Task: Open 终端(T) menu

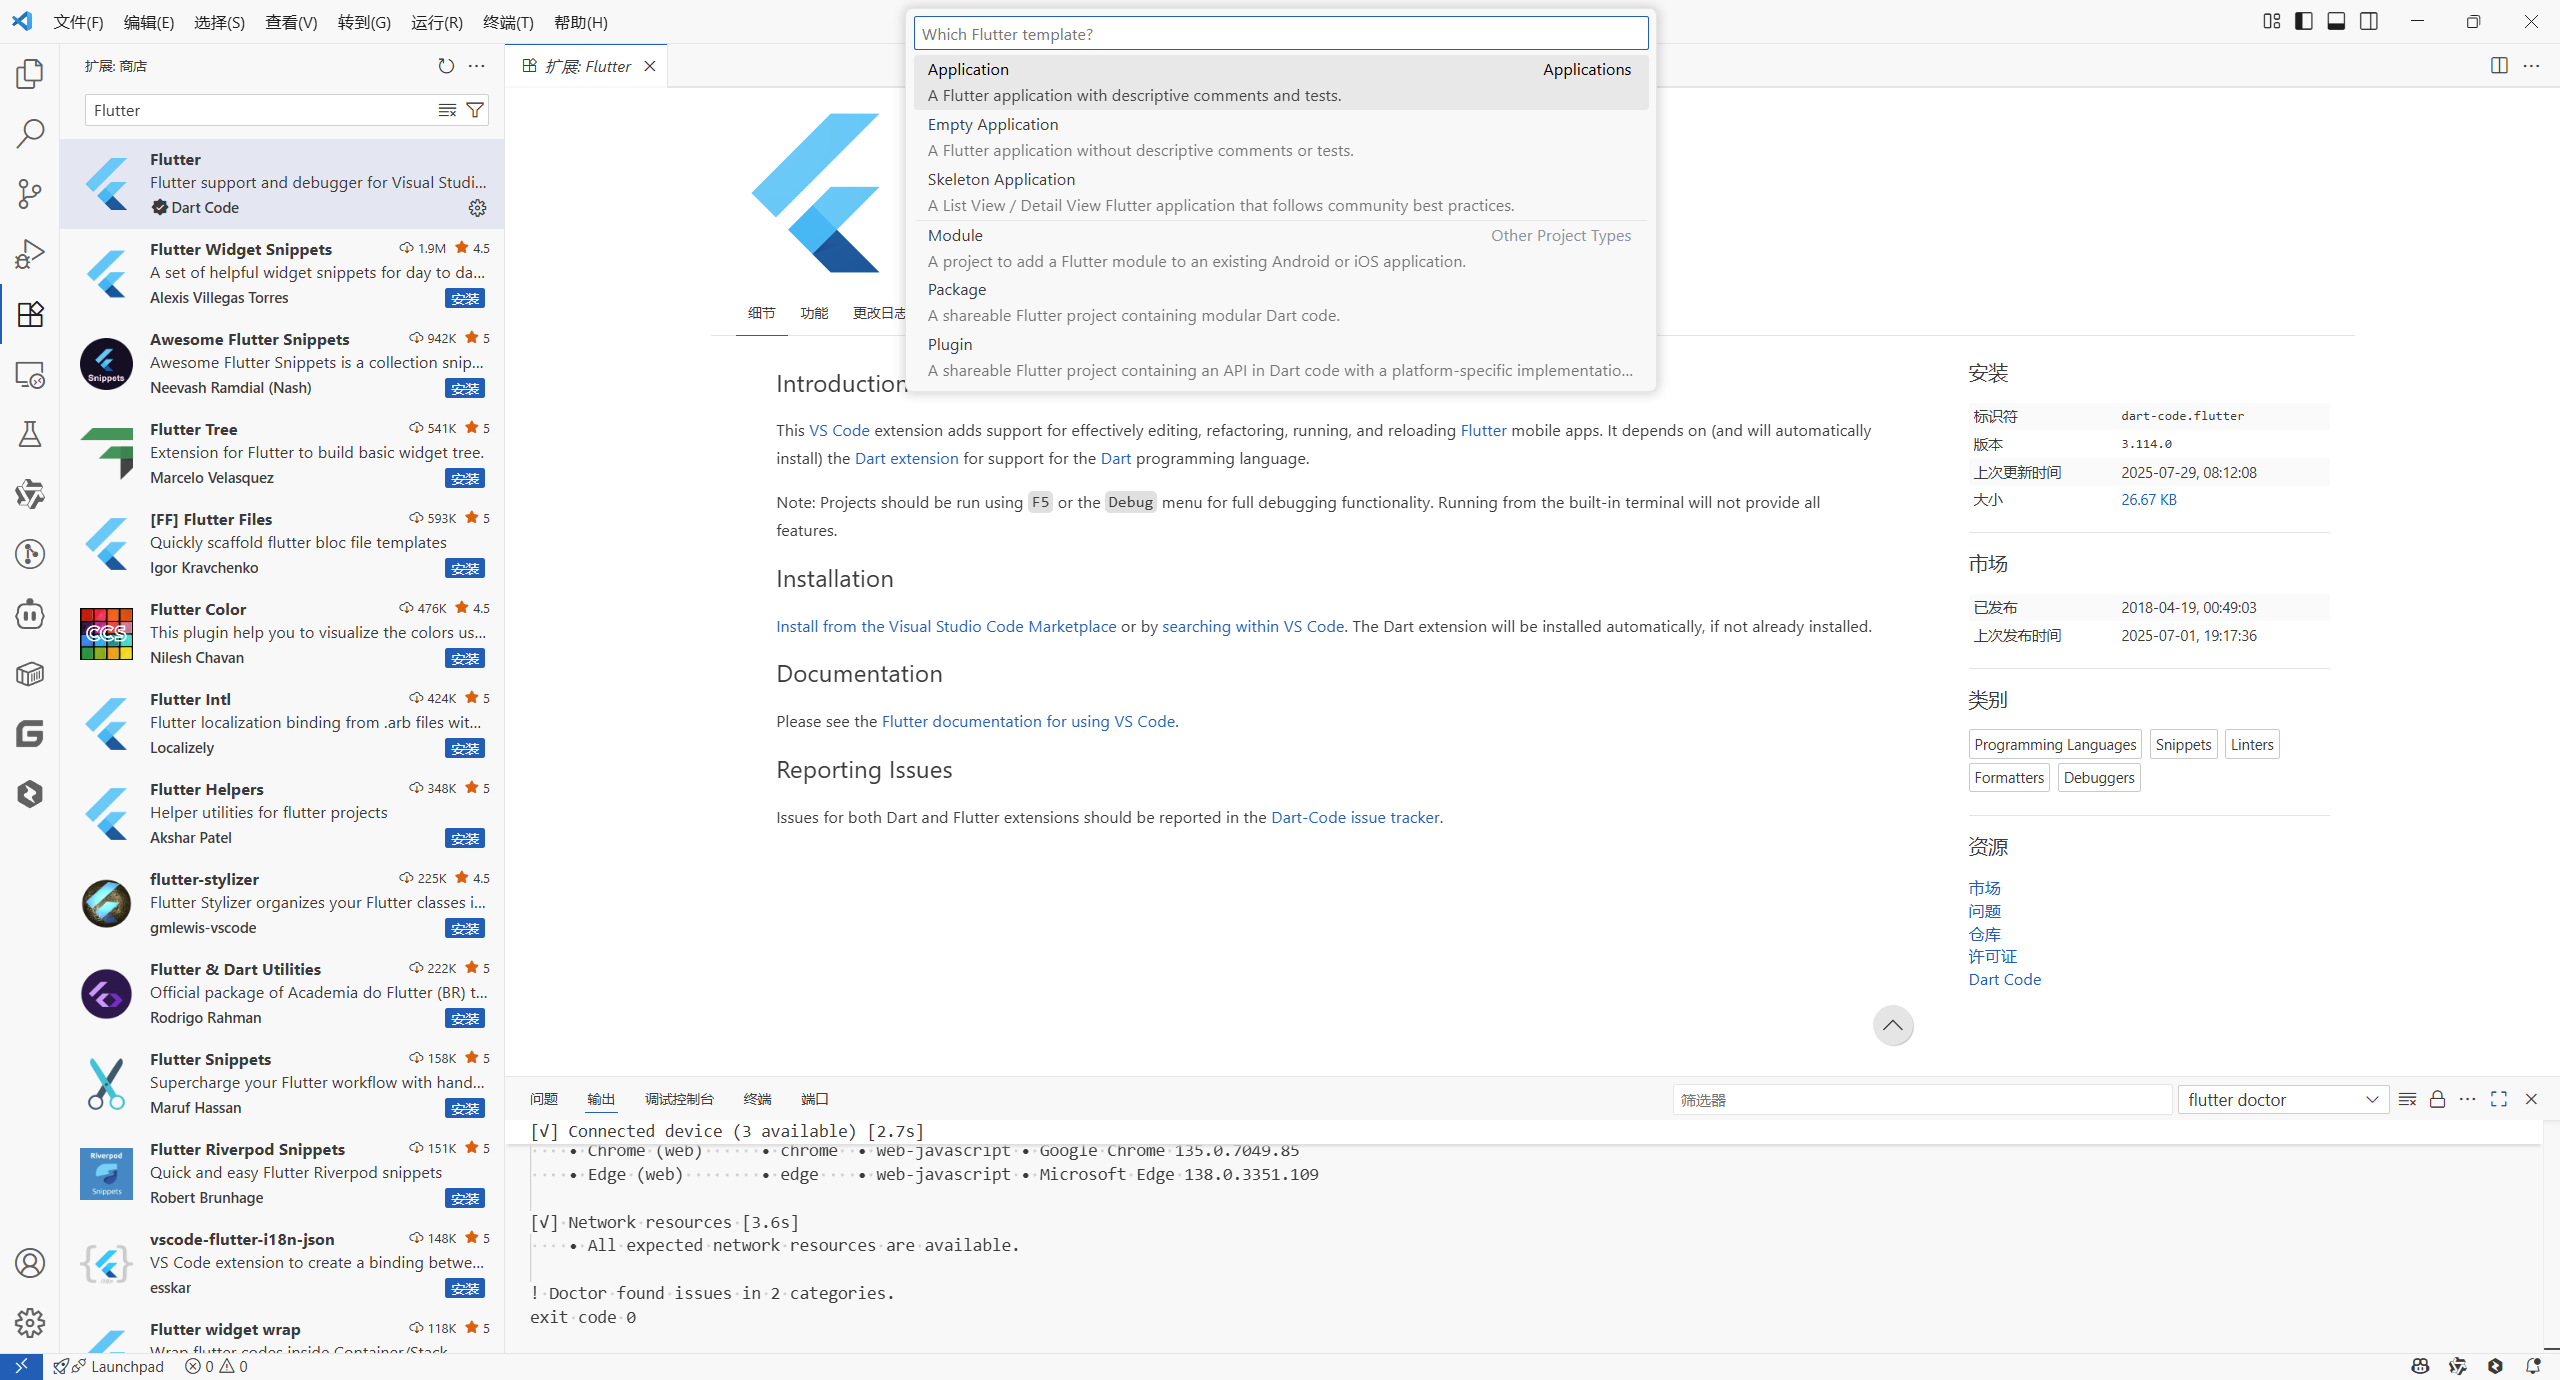Action: (508, 22)
